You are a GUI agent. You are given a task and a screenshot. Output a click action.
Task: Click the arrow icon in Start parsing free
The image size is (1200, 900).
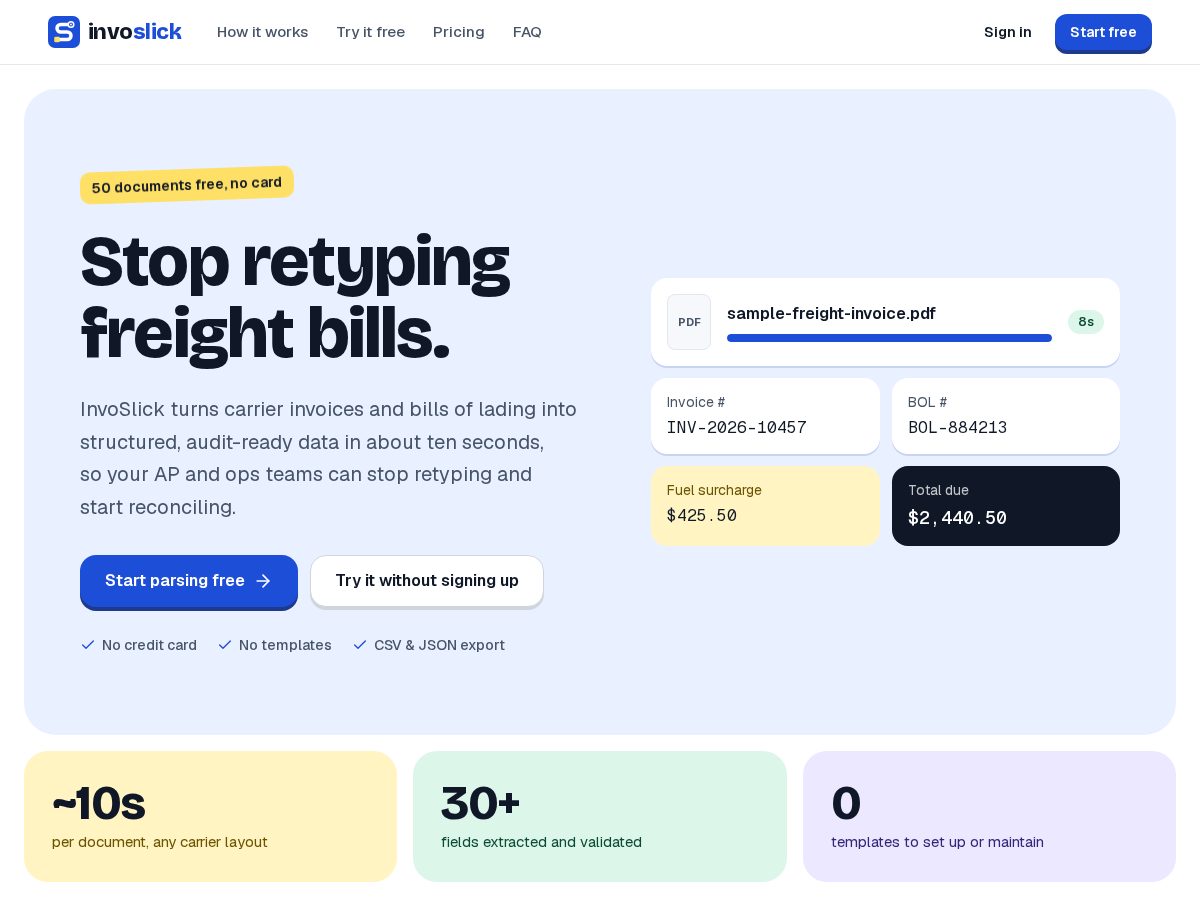pos(263,581)
